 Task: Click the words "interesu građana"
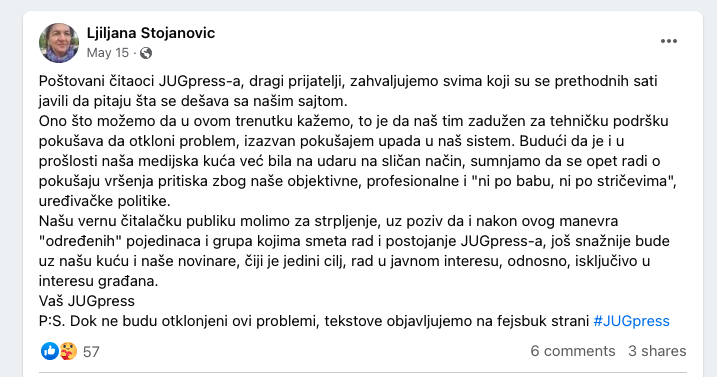point(98,281)
